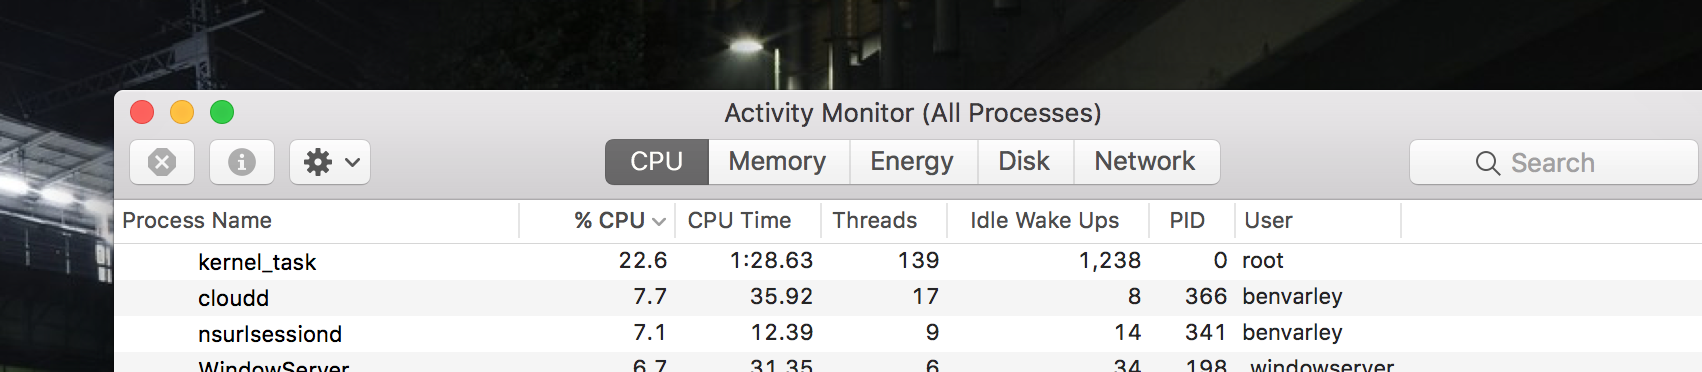
Task: Show the Network tab
Action: [x=1145, y=162]
